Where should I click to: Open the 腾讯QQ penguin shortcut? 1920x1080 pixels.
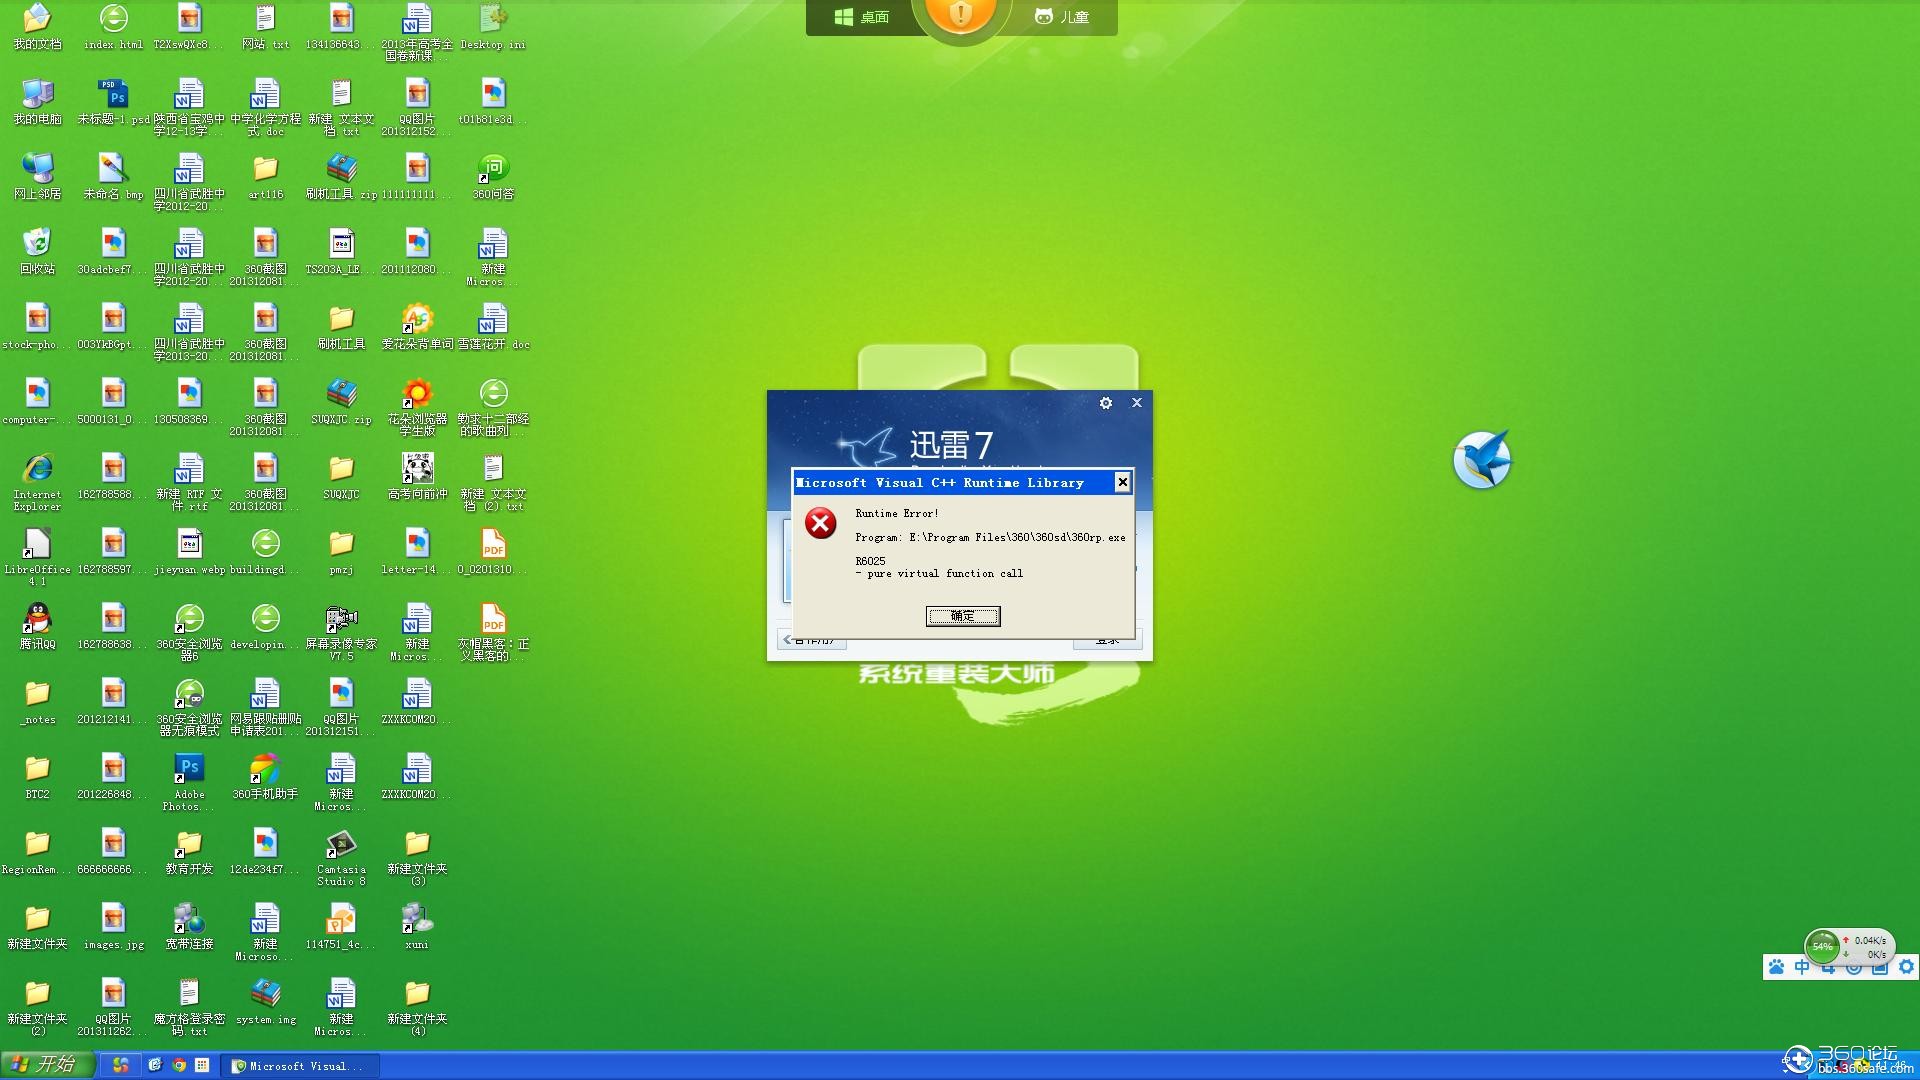(x=37, y=627)
